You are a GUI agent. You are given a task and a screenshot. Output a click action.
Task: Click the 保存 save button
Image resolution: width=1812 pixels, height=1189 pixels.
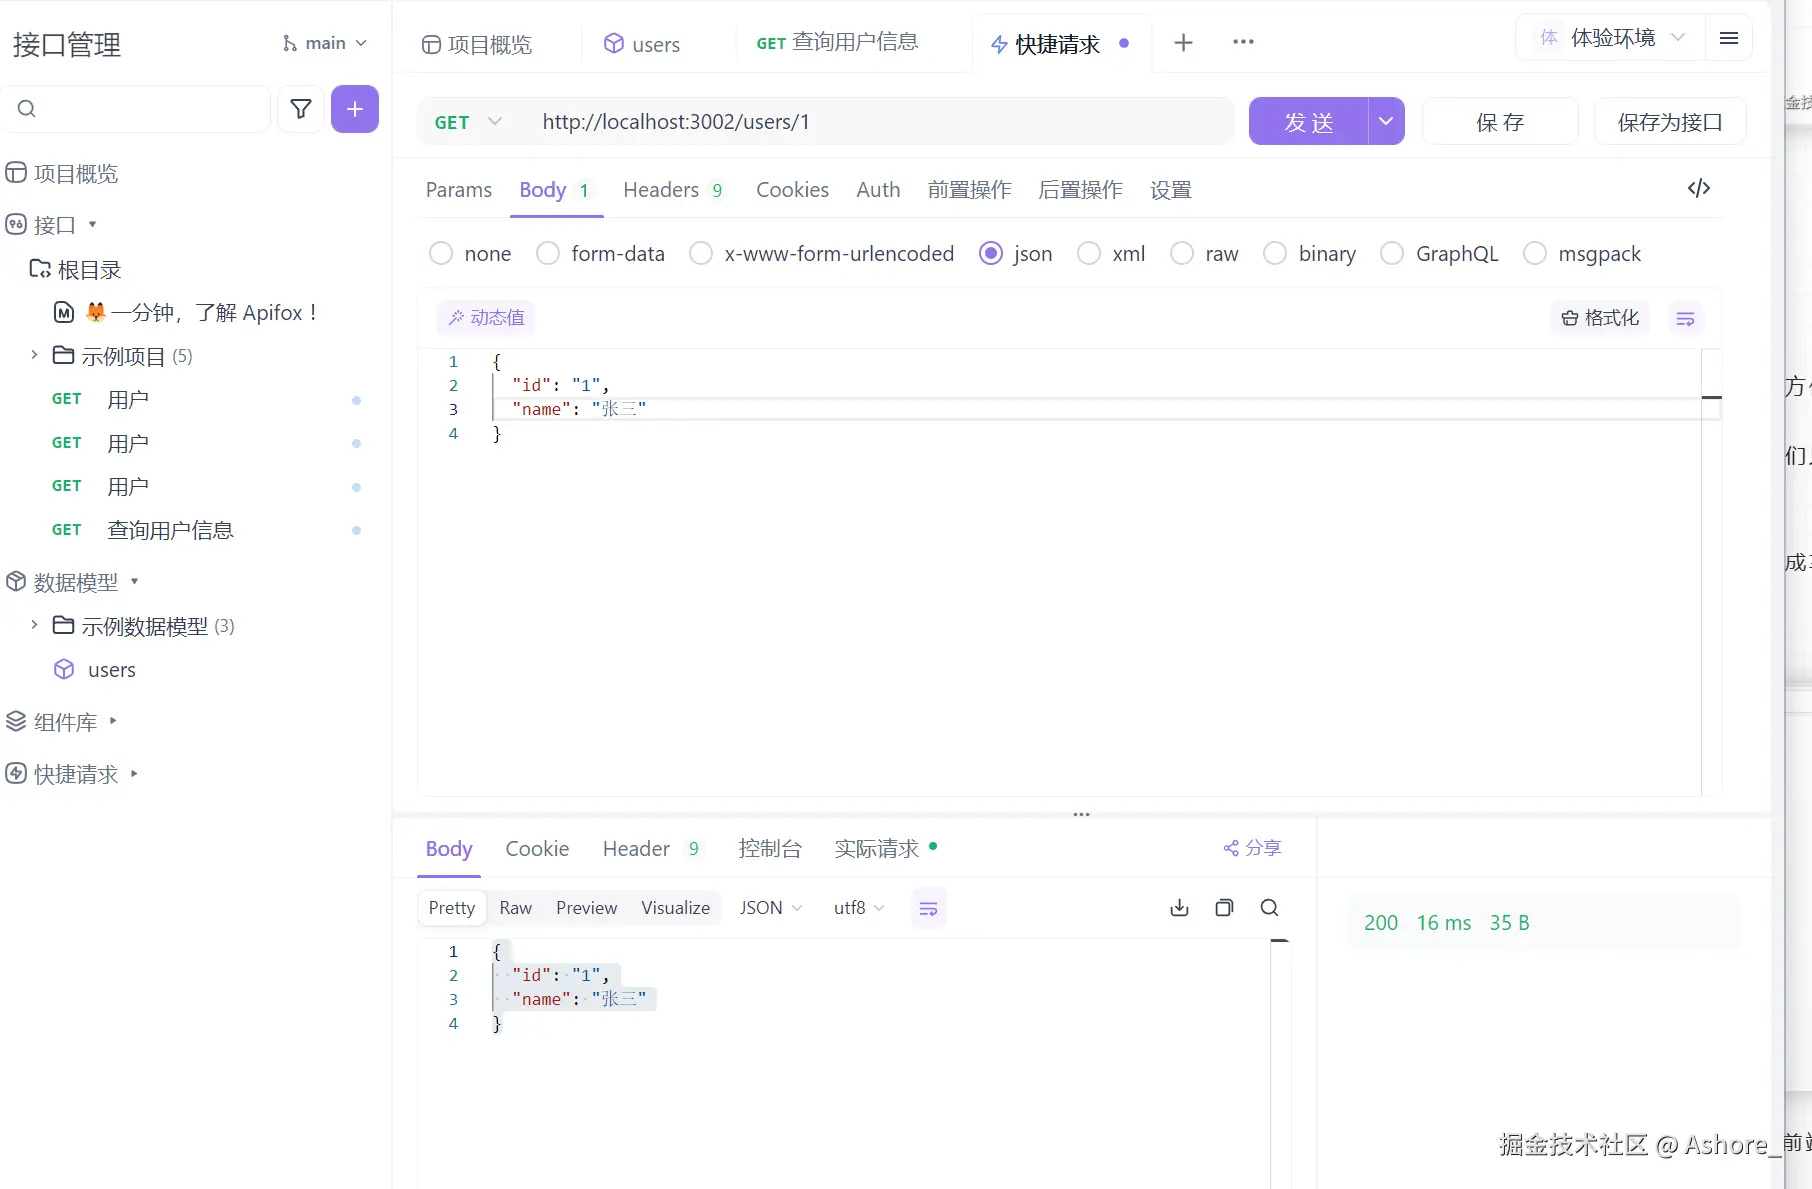1500,121
